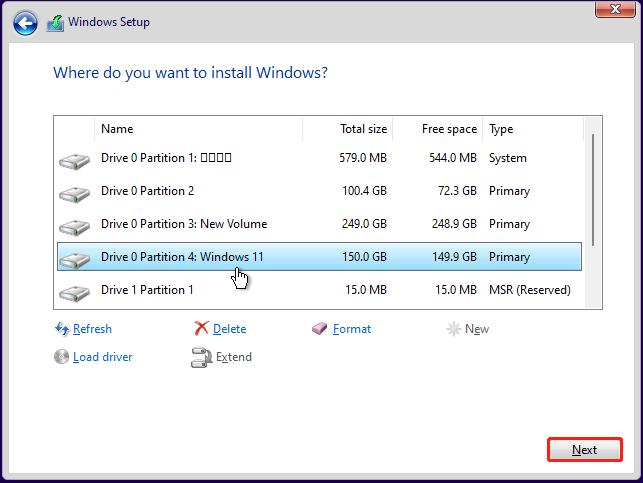643x483 pixels.
Task: Click the Refresh arrows icon
Action: (x=62, y=329)
